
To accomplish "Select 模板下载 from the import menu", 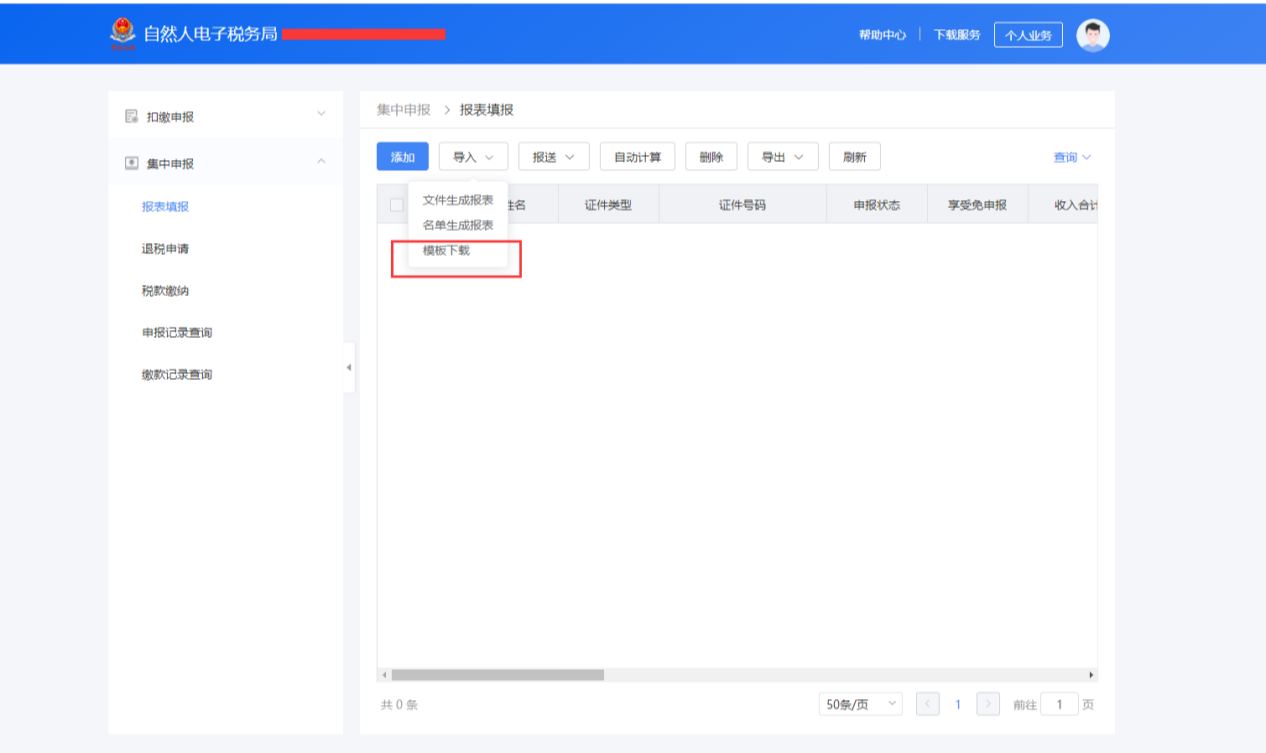I will click(446, 251).
